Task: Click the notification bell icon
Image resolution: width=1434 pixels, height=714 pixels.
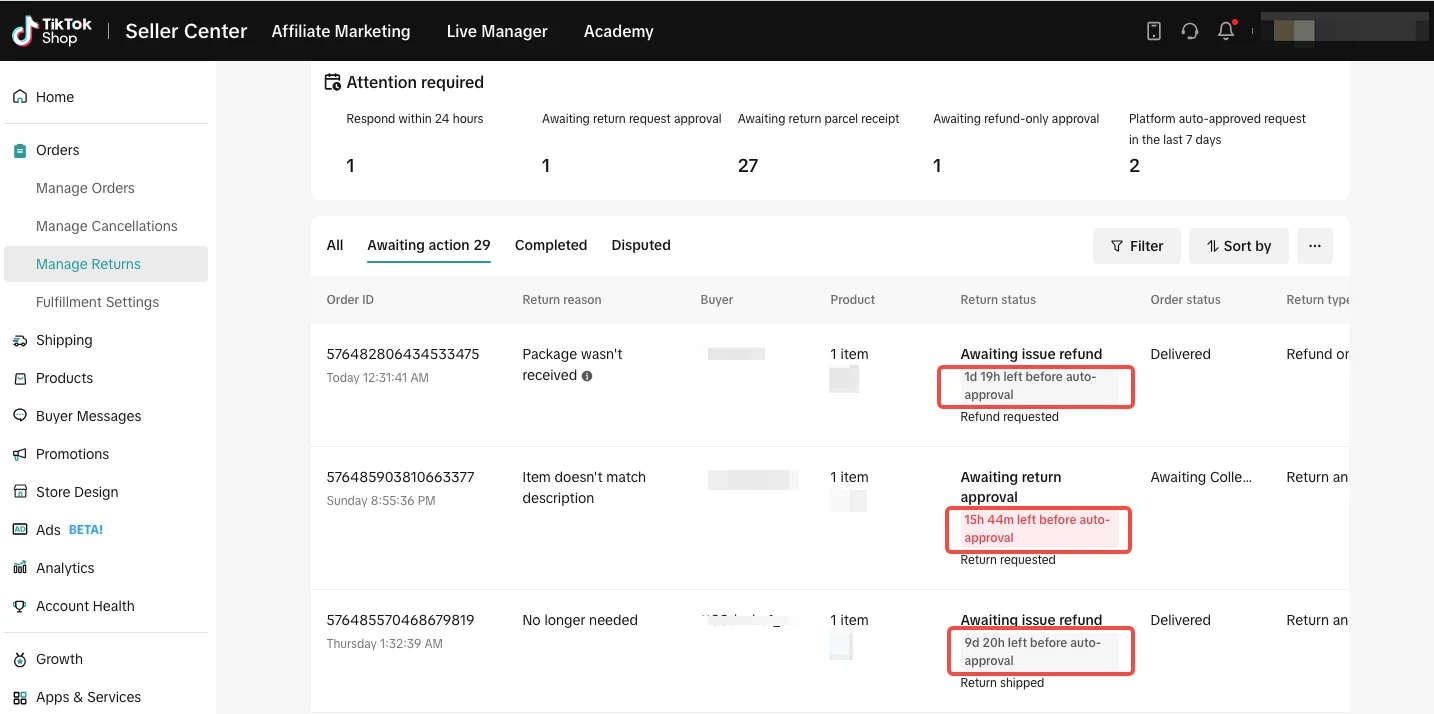Action: pyautogui.click(x=1225, y=31)
